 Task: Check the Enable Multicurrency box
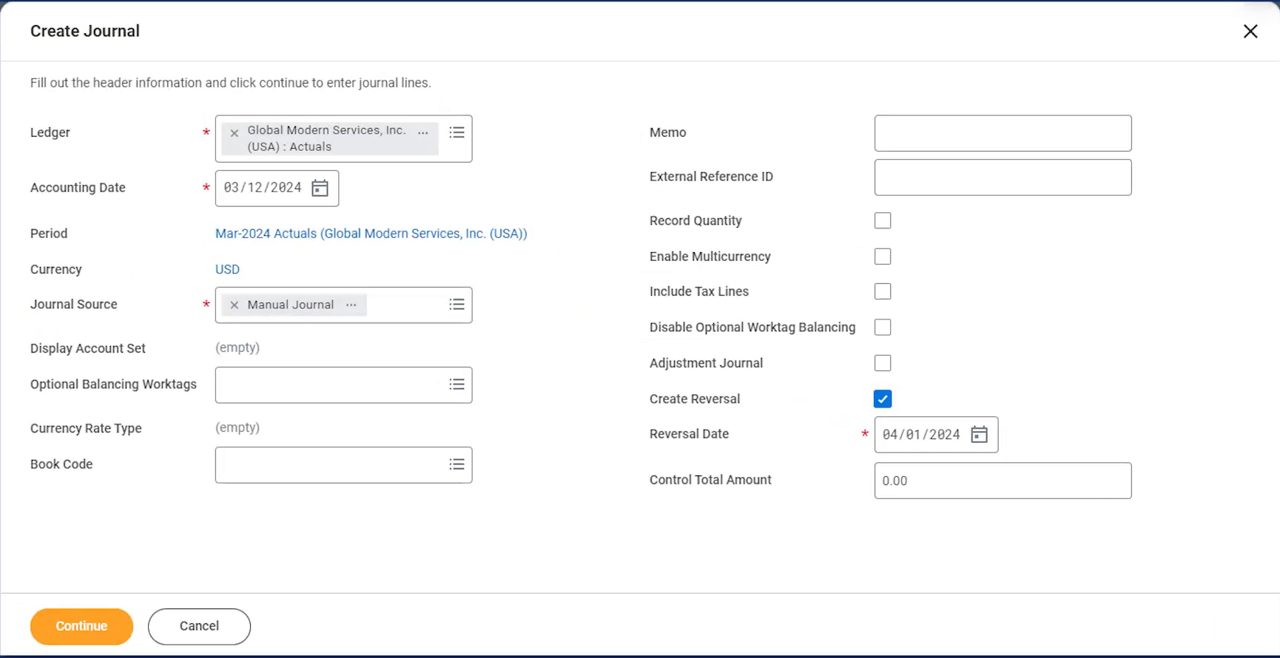click(x=883, y=257)
